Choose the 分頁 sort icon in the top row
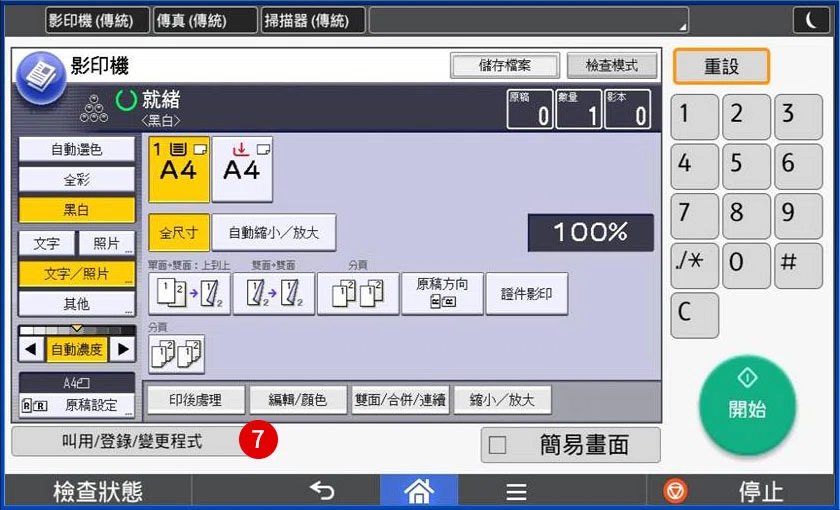Image resolution: width=840 pixels, height=510 pixels. [358, 294]
